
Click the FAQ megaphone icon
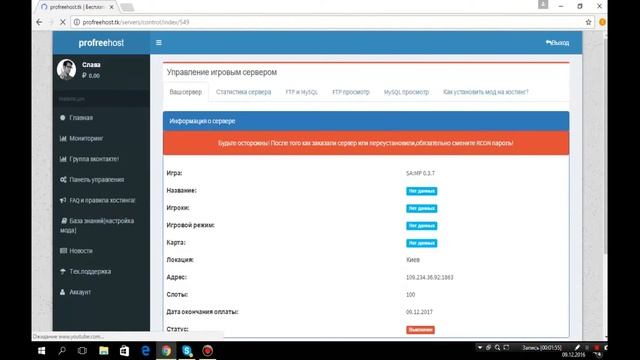[63, 200]
